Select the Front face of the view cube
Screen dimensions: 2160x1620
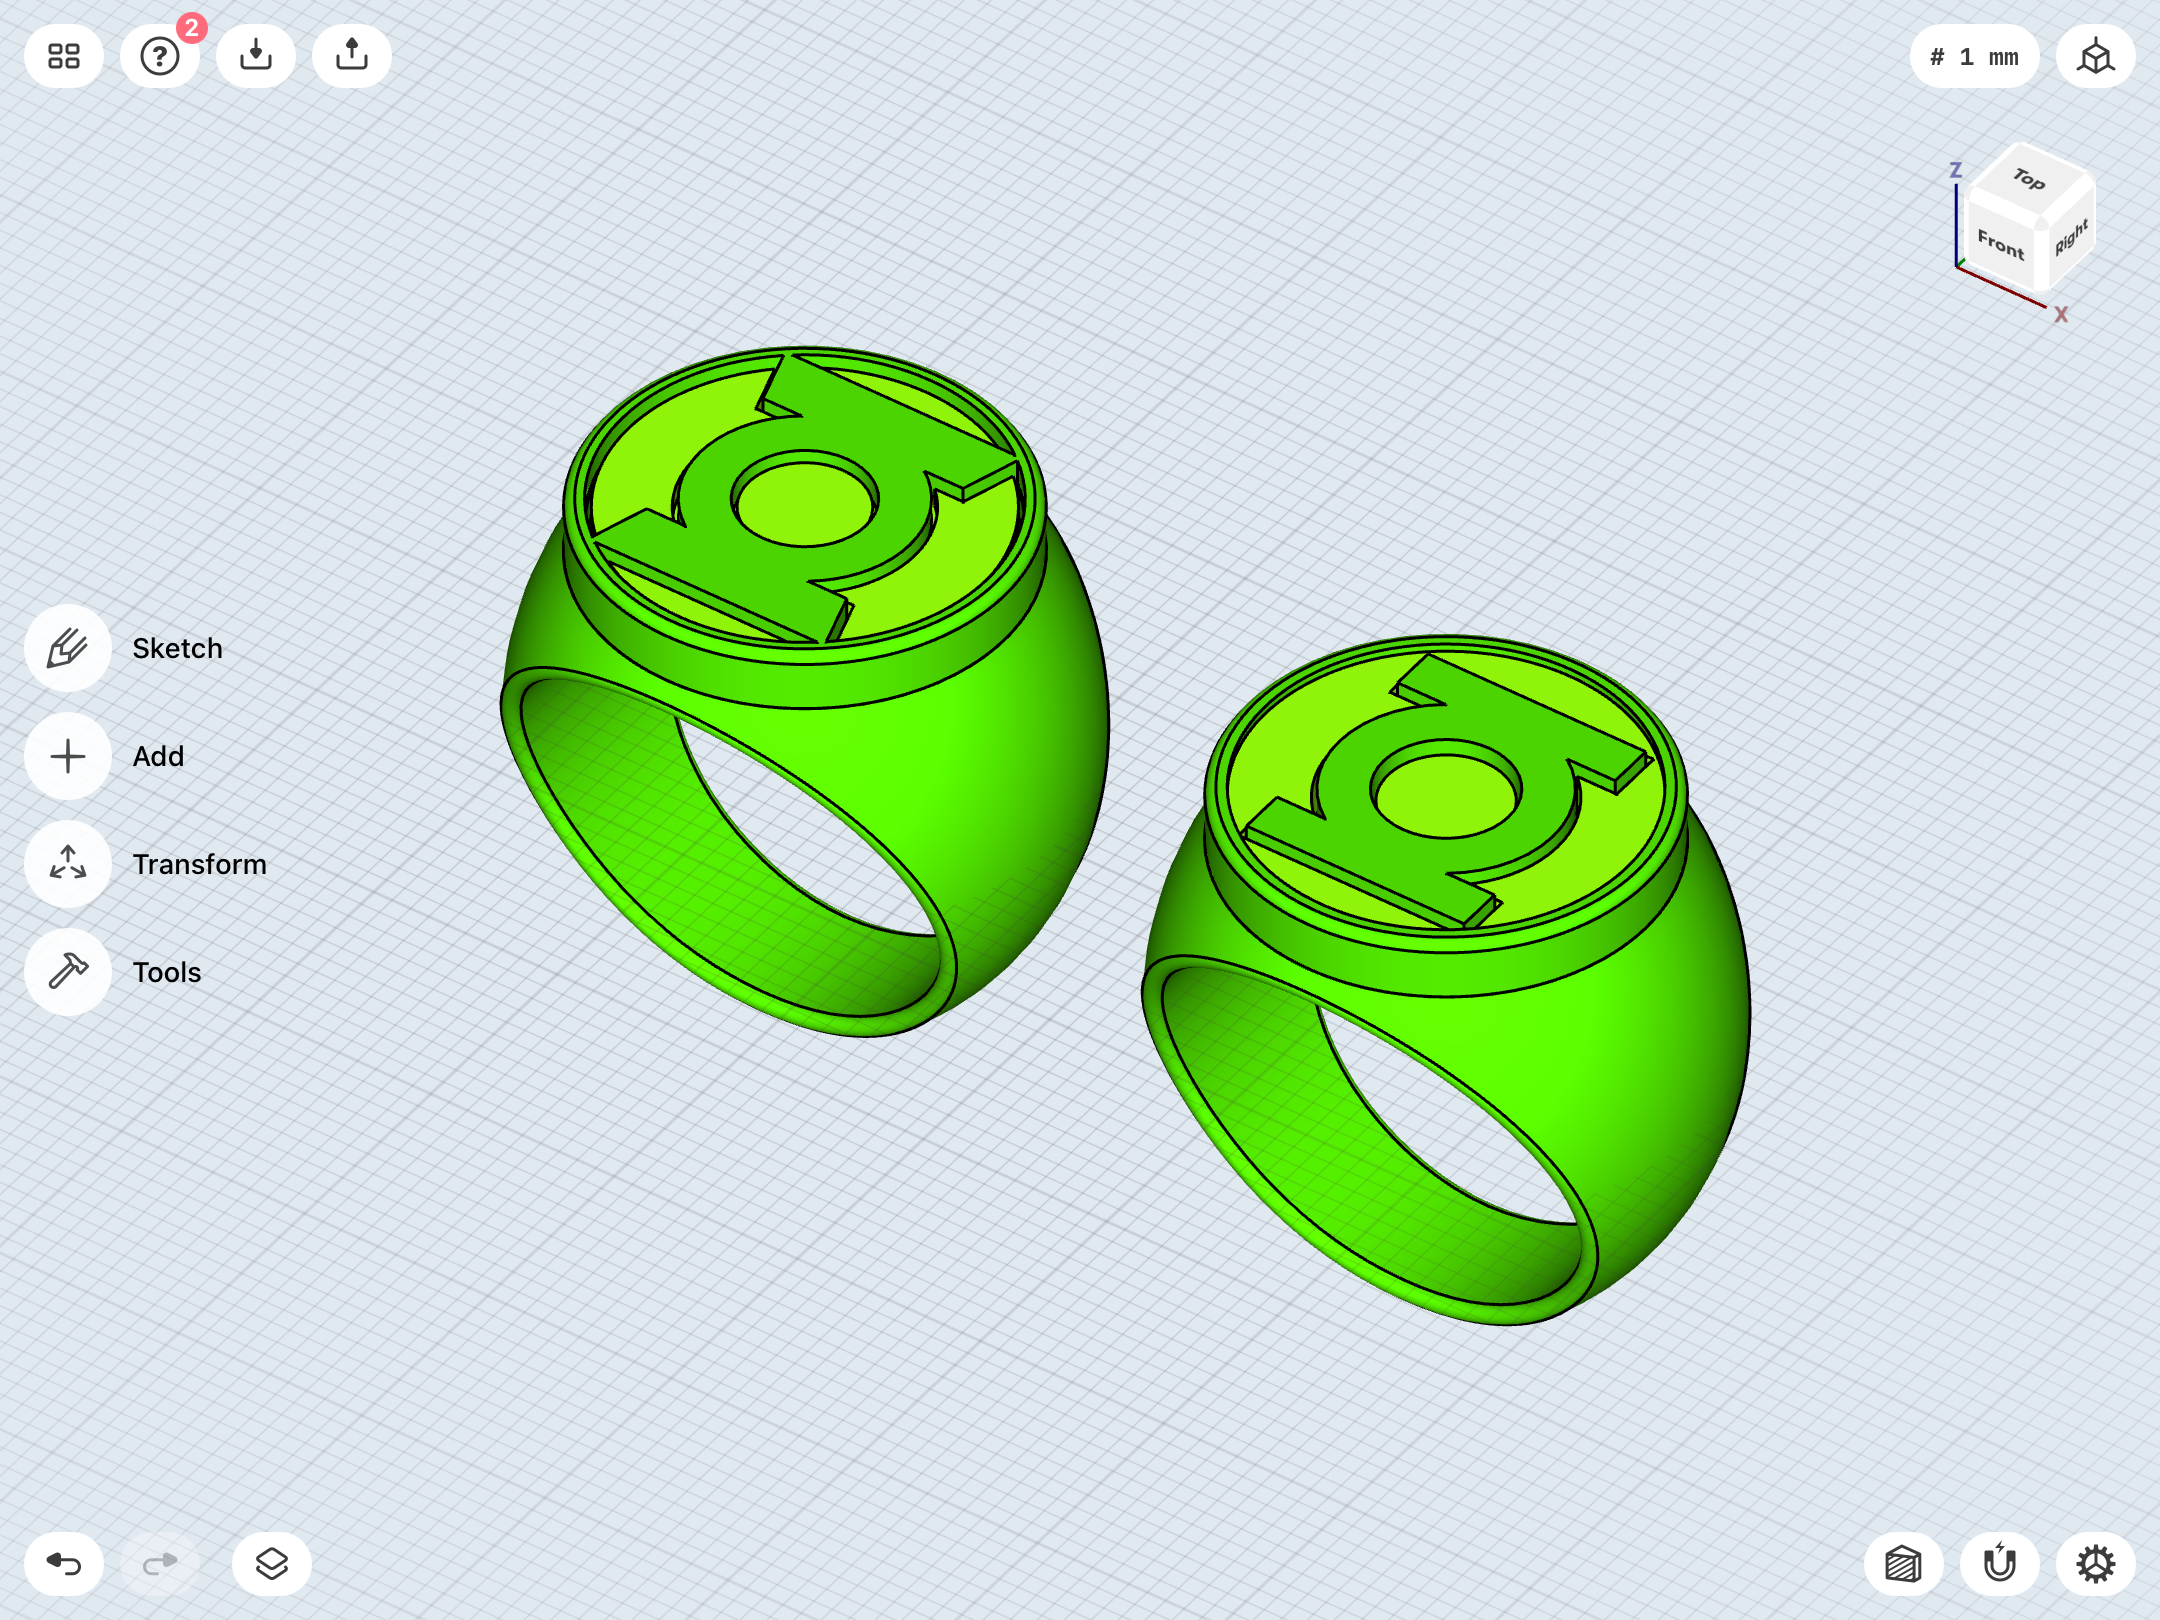click(2000, 243)
